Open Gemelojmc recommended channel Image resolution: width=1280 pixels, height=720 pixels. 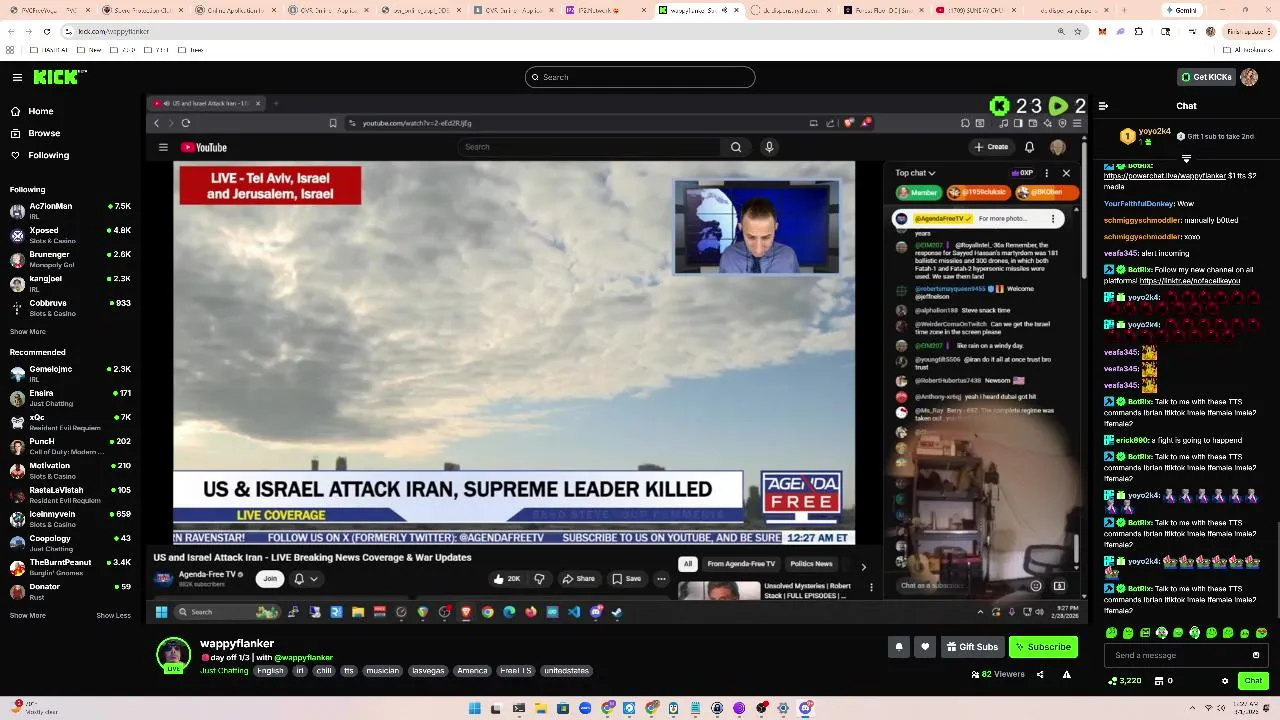(70, 373)
